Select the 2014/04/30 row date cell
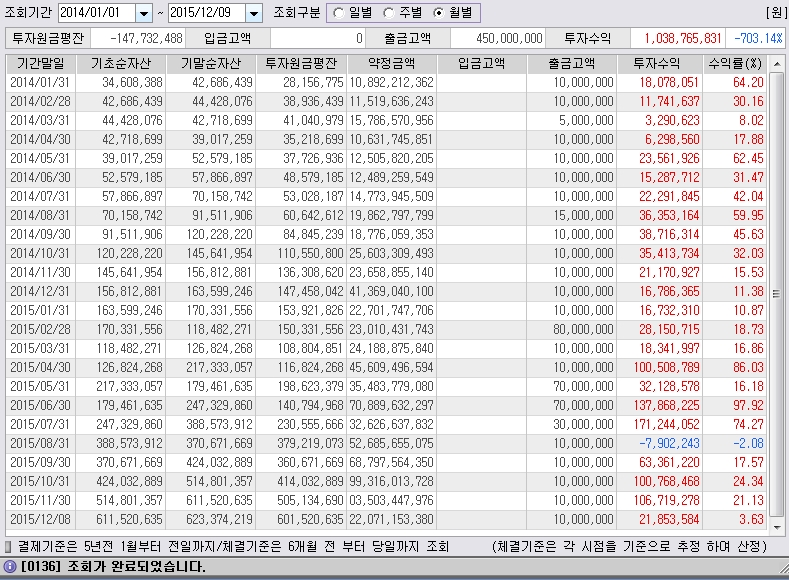This screenshot has height=580, width=789. 41,139
